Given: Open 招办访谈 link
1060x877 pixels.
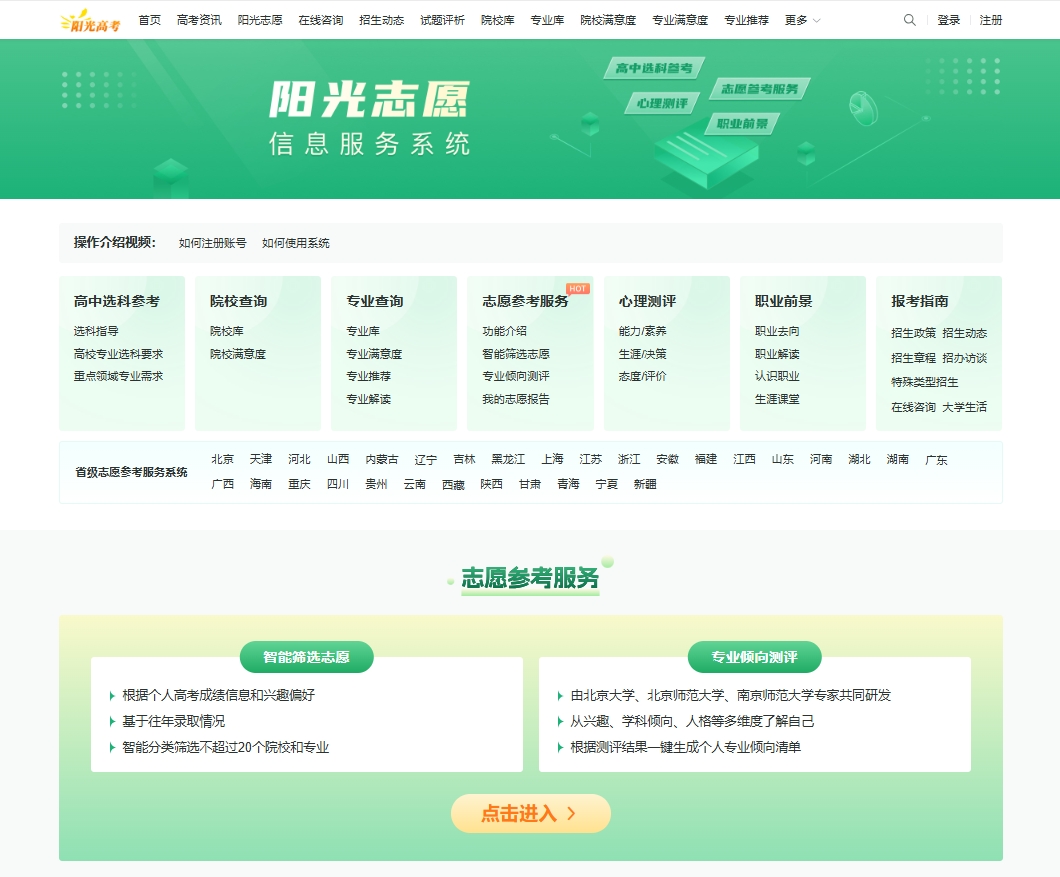Looking at the screenshot, I should click(965, 358).
